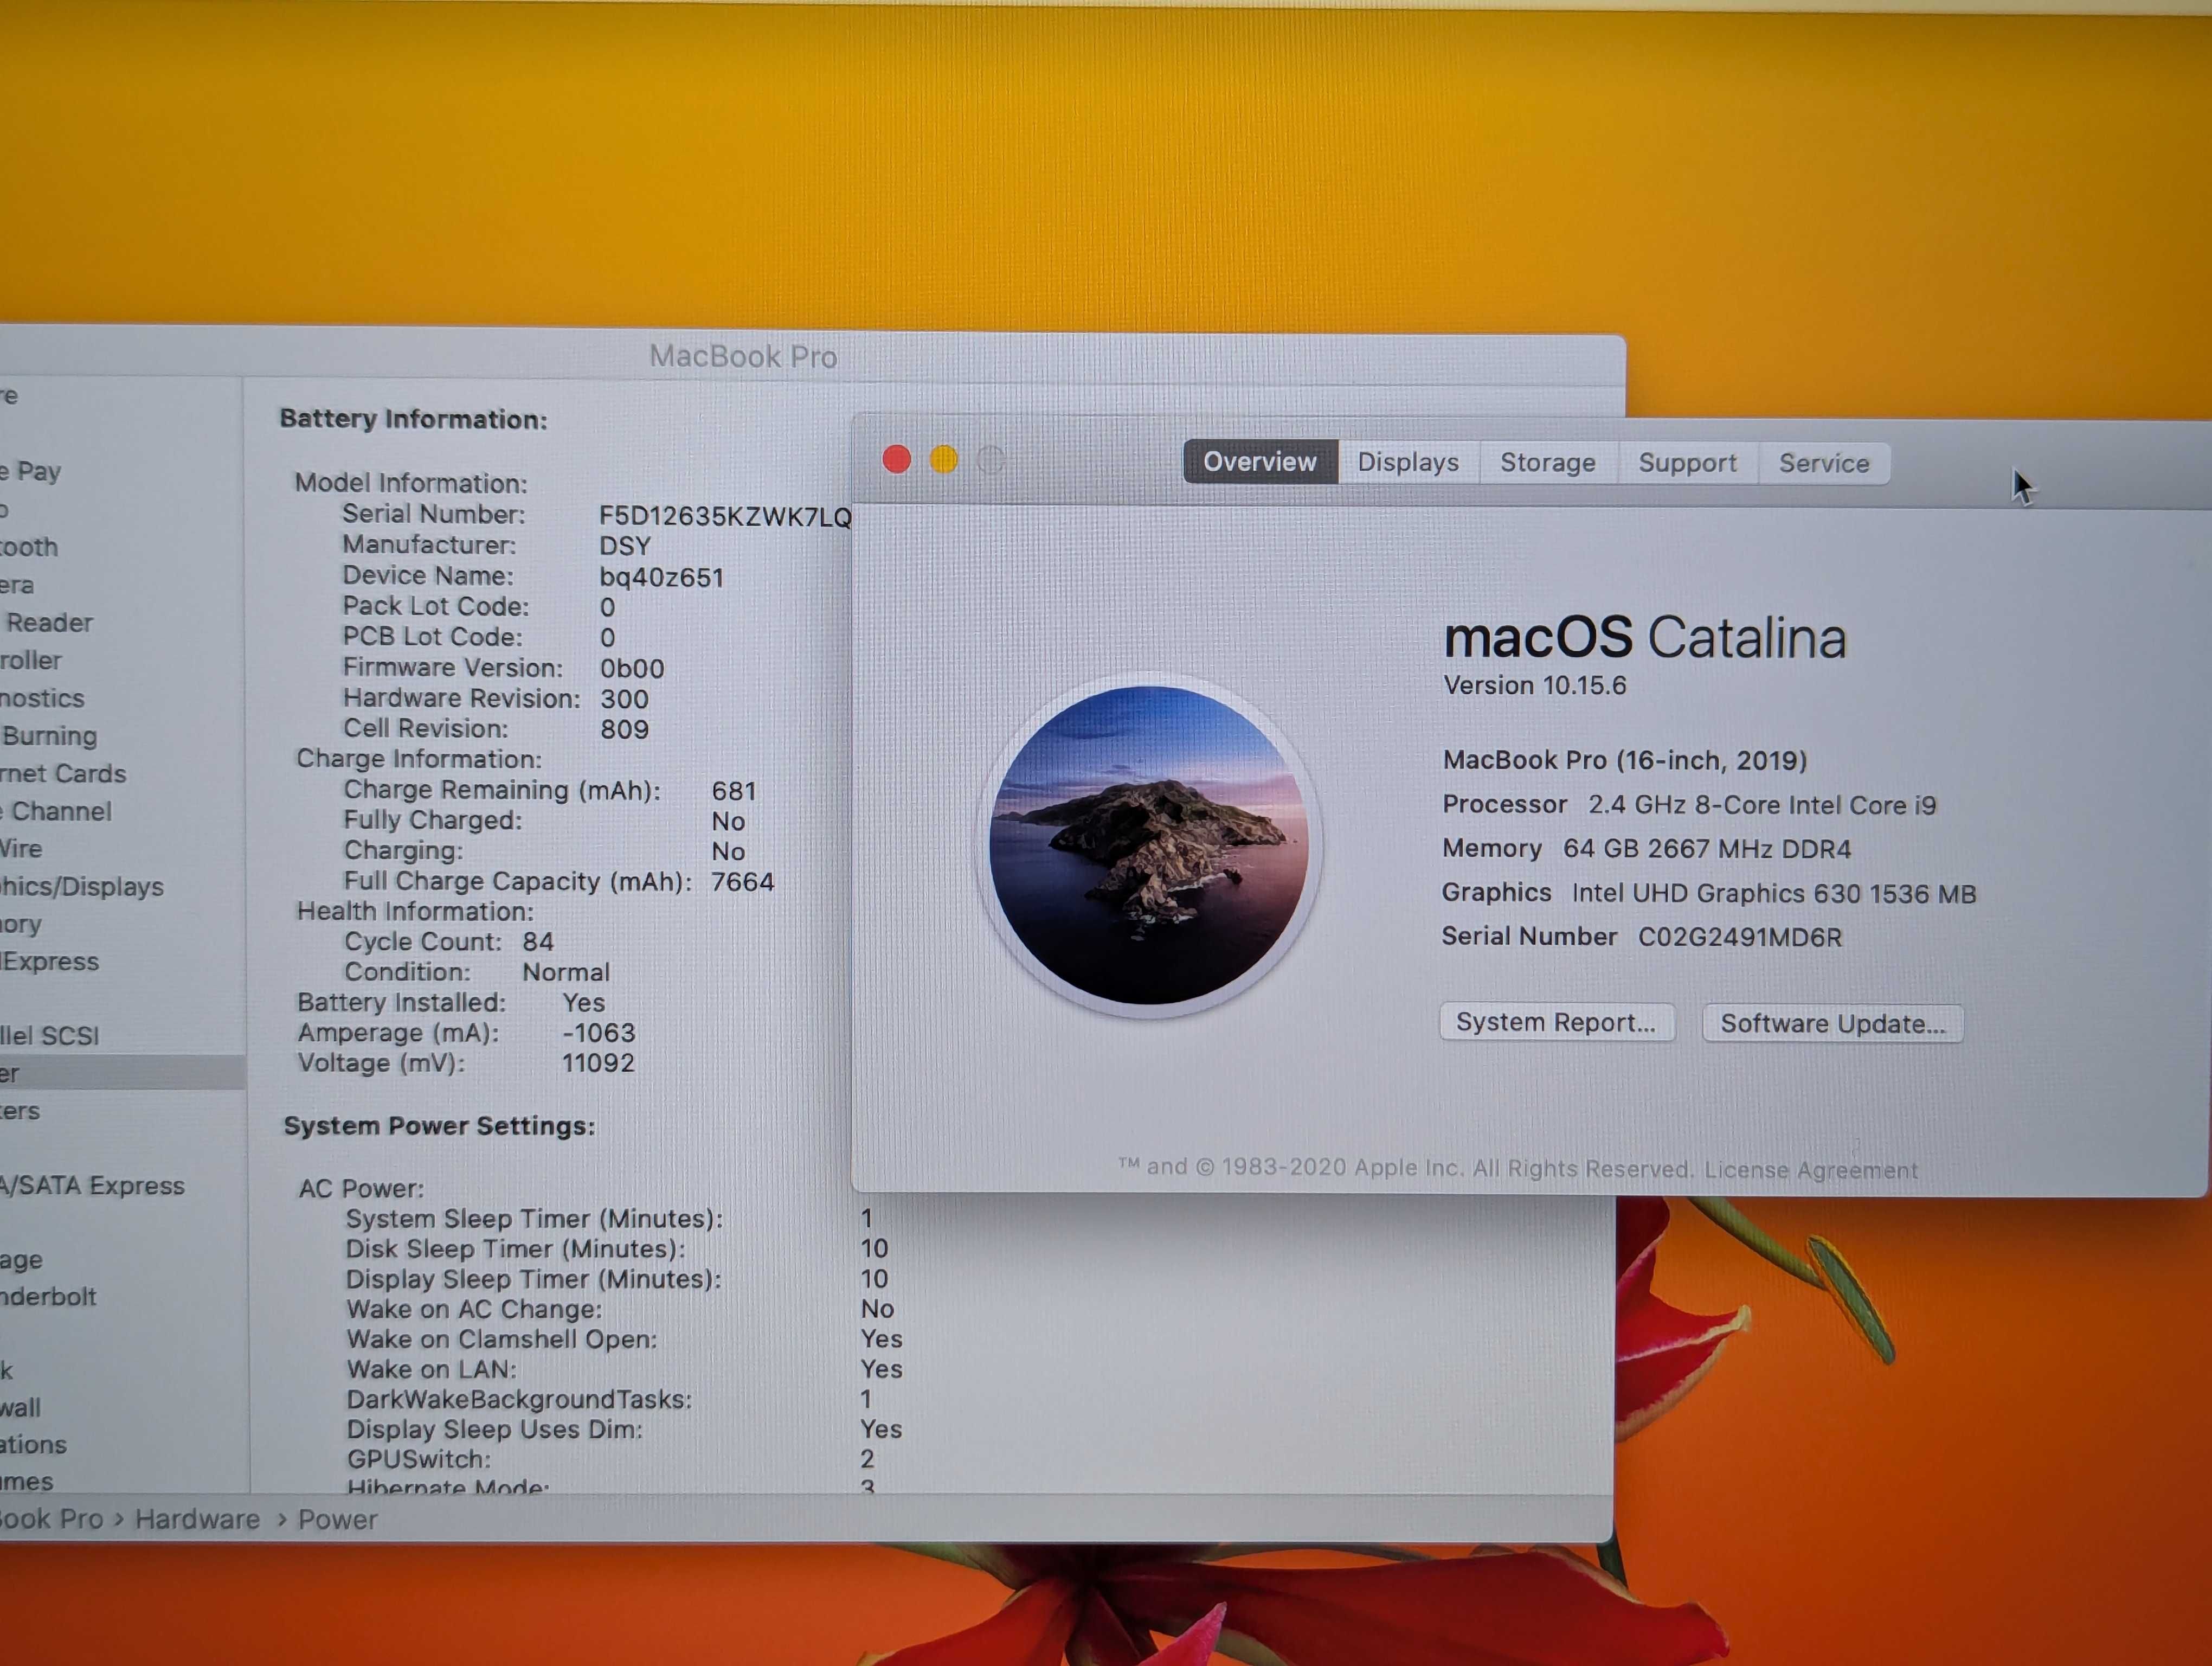Click the Voltage value 11092
Image resolution: width=2212 pixels, height=1666 pixels.
pos(598,1063)
